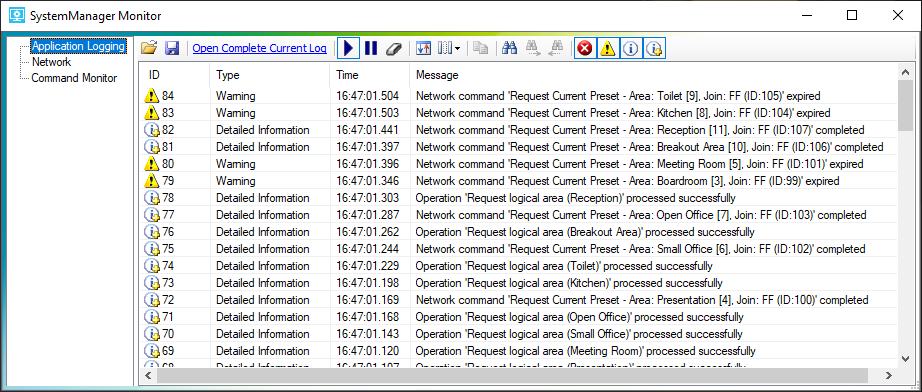Viewport: 922px width, 392px height.
Task: Open a log file with folder icon
Action: pos(149,48)
